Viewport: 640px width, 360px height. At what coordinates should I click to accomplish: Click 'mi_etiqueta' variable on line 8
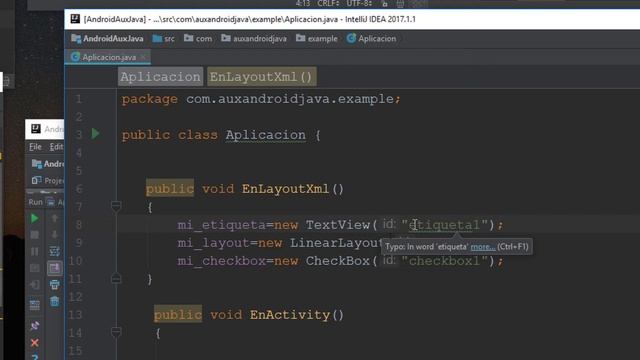[222, 225]
